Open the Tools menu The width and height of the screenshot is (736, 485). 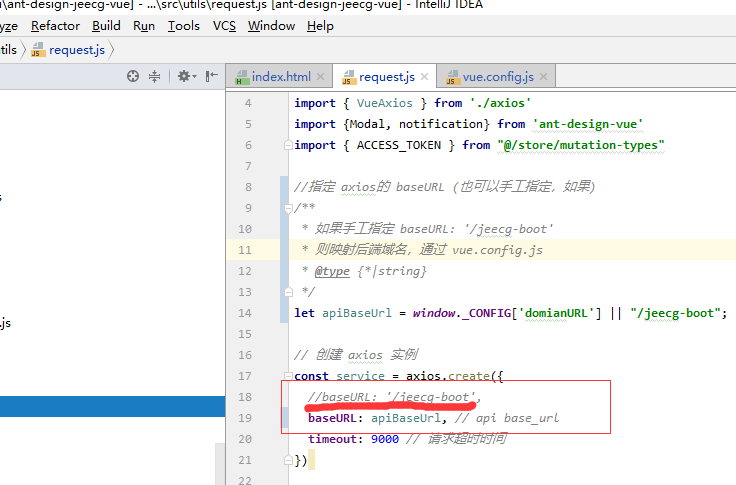(x=184, y=26)
